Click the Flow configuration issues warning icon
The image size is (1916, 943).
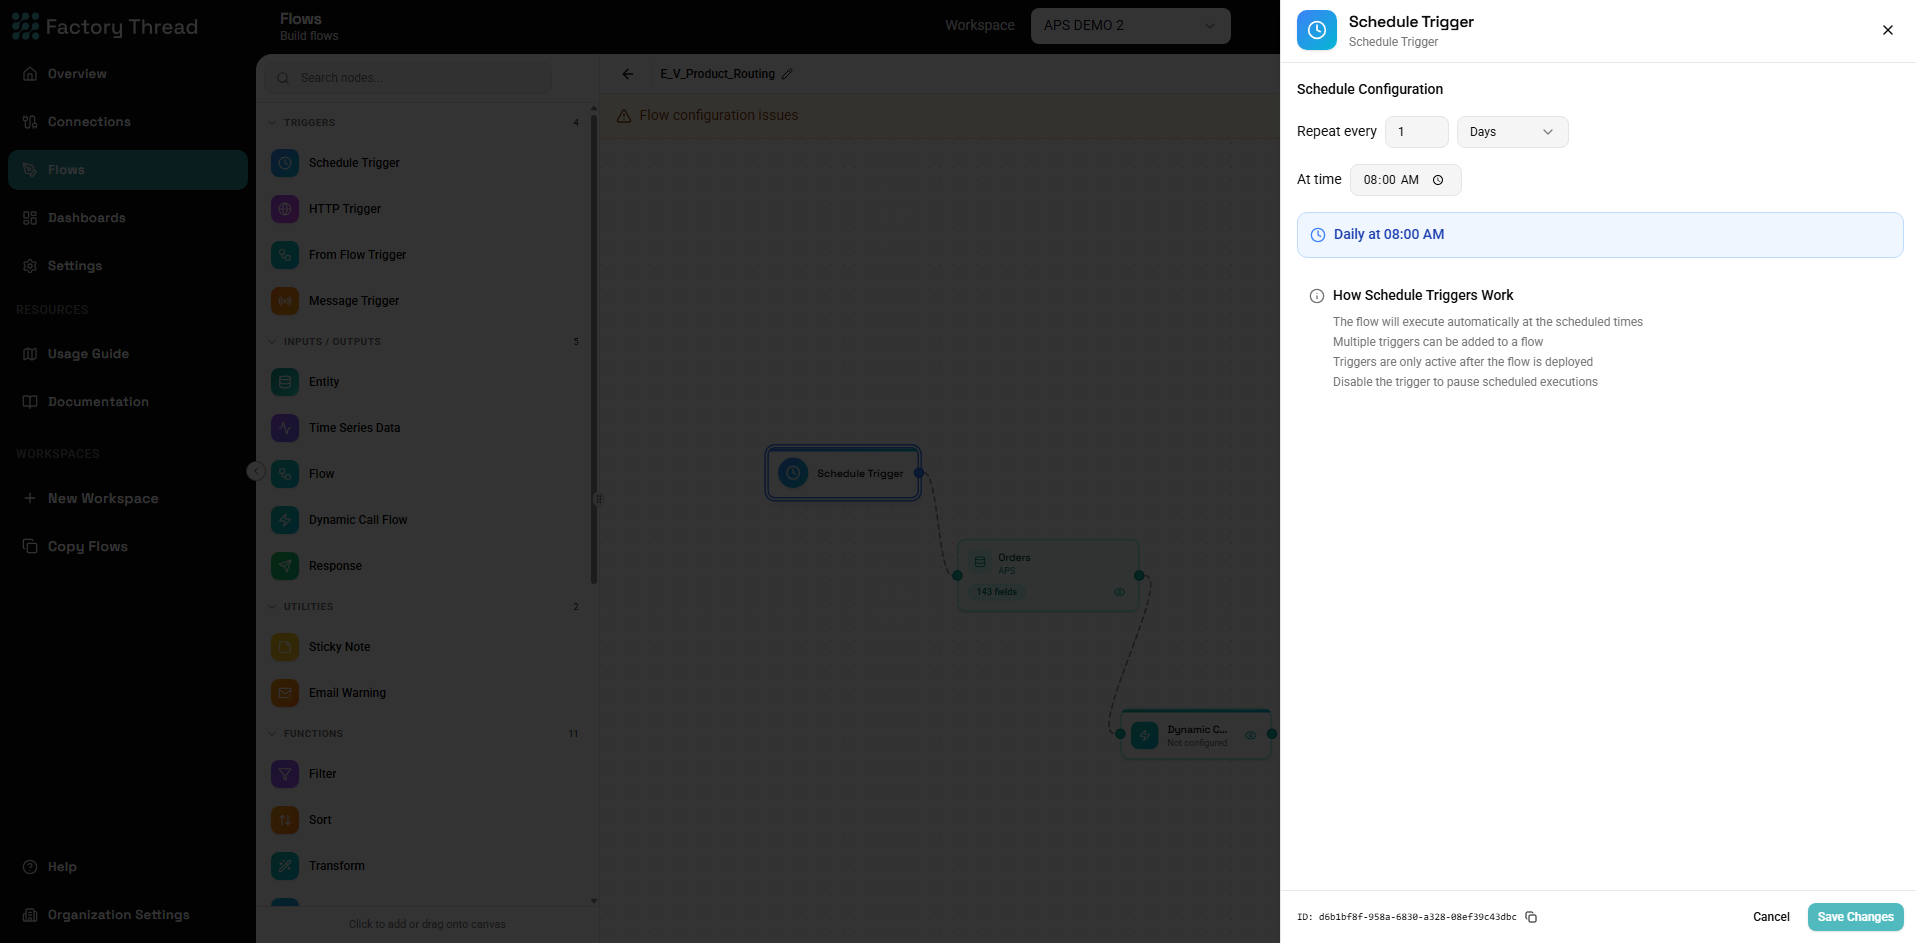pos(624,116)
